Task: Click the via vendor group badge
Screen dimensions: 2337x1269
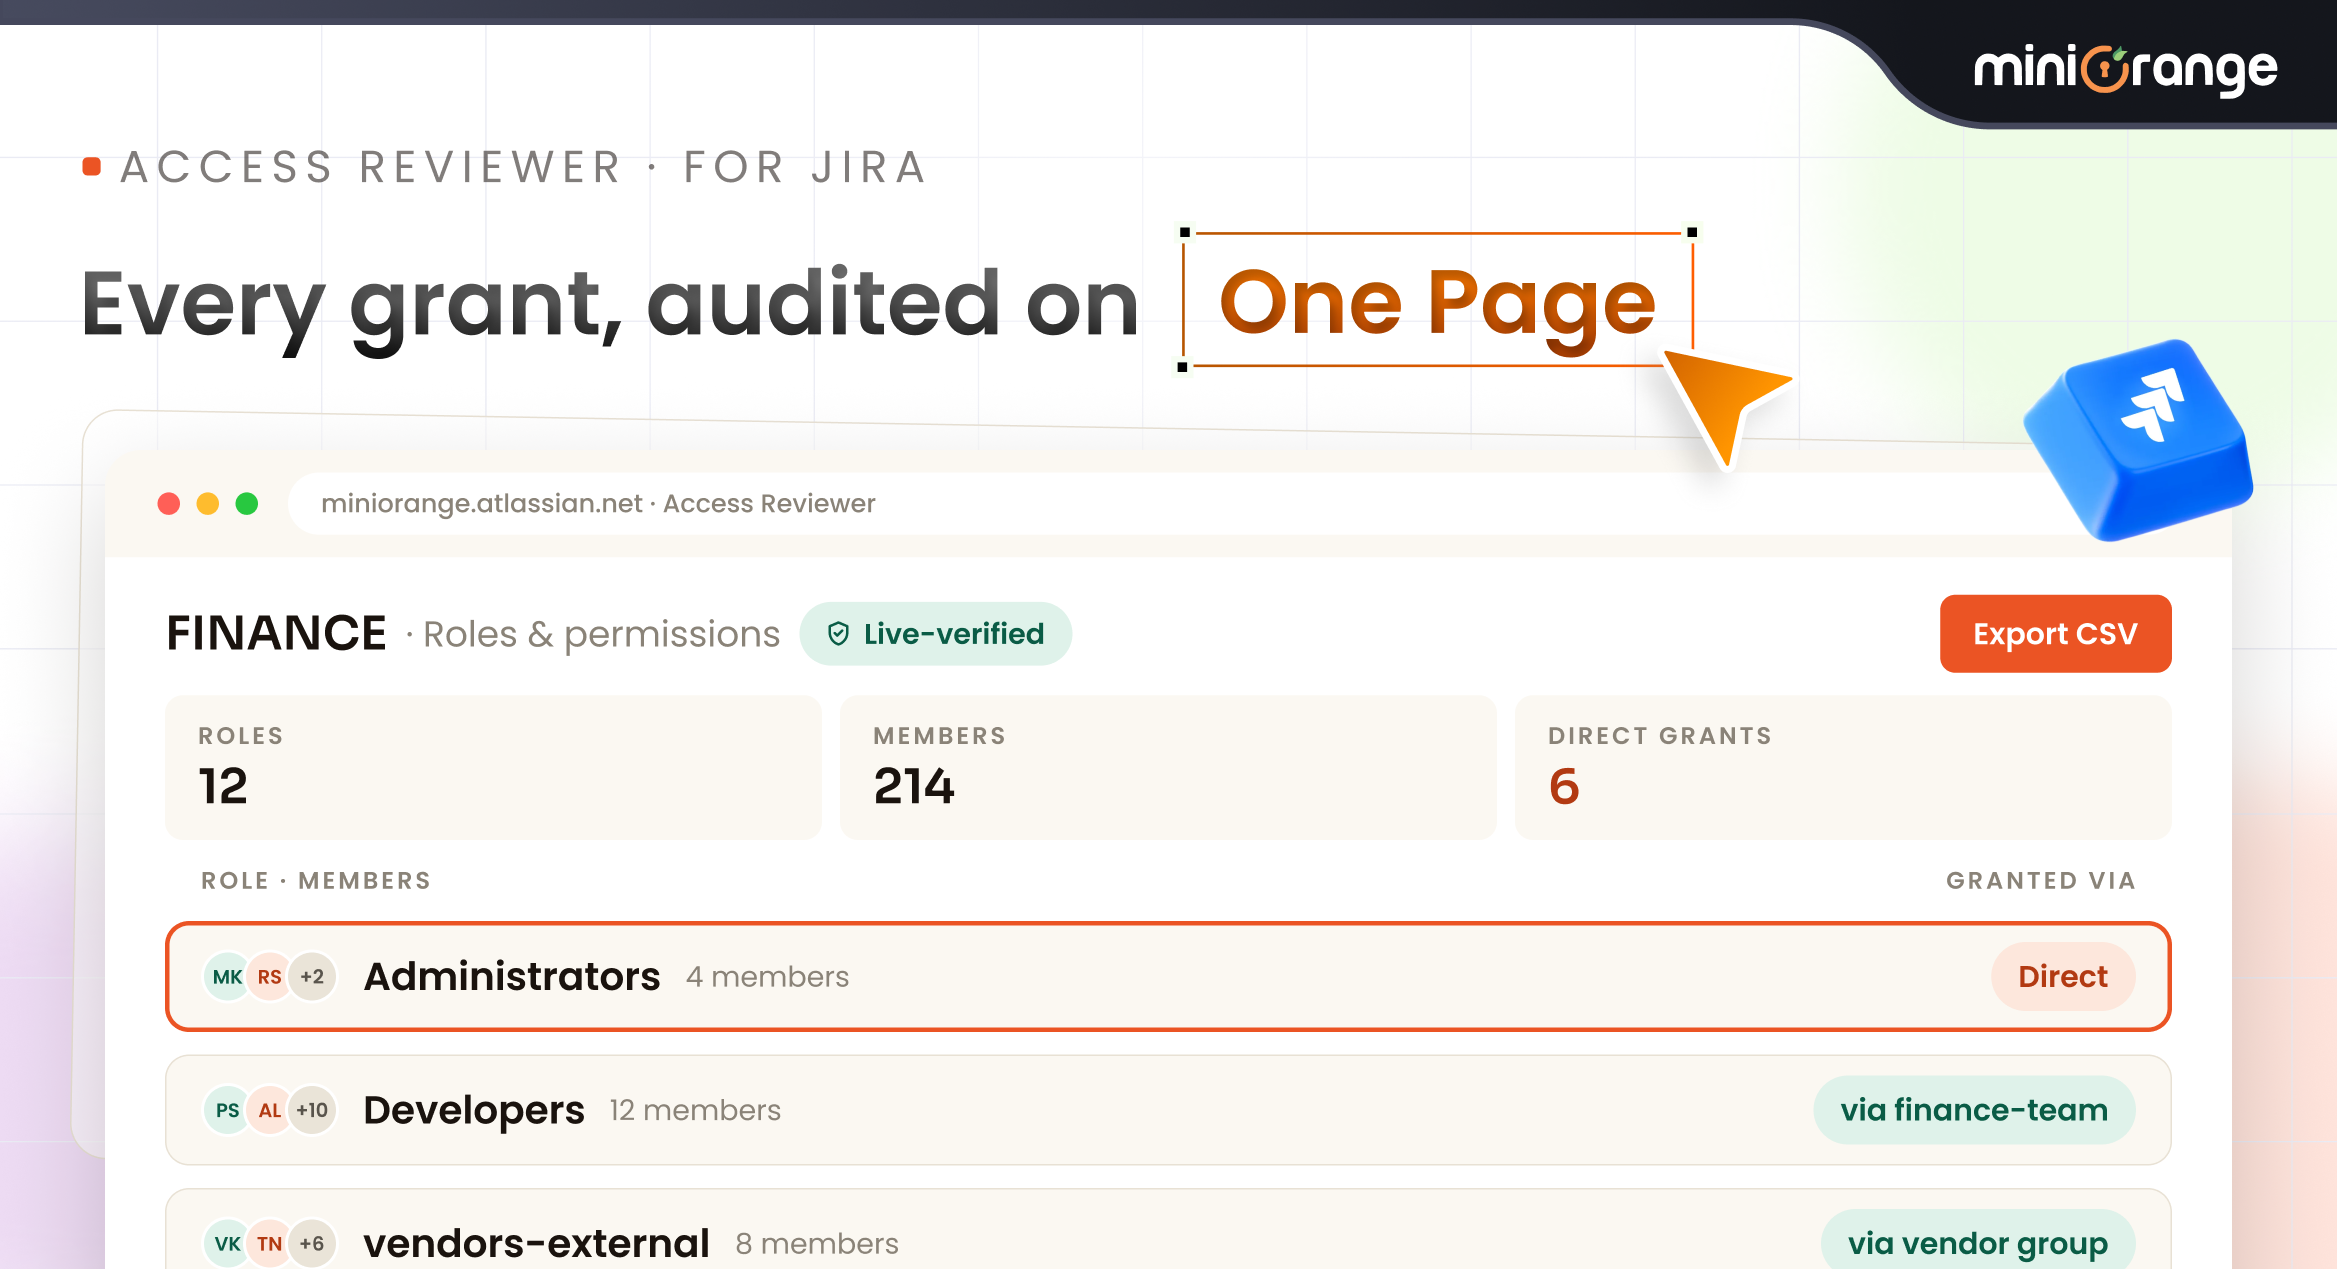Action: click(1978, 1240)
